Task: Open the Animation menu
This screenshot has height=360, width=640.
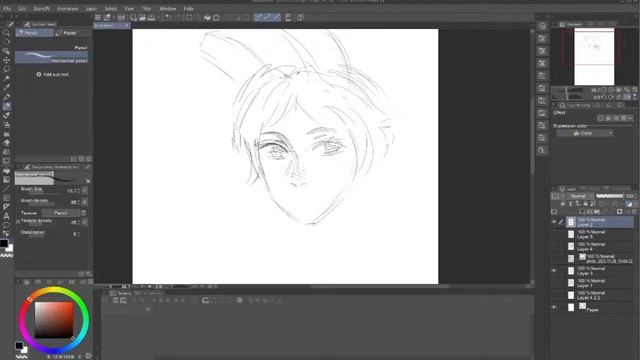Action: click(x=67, y=9)
